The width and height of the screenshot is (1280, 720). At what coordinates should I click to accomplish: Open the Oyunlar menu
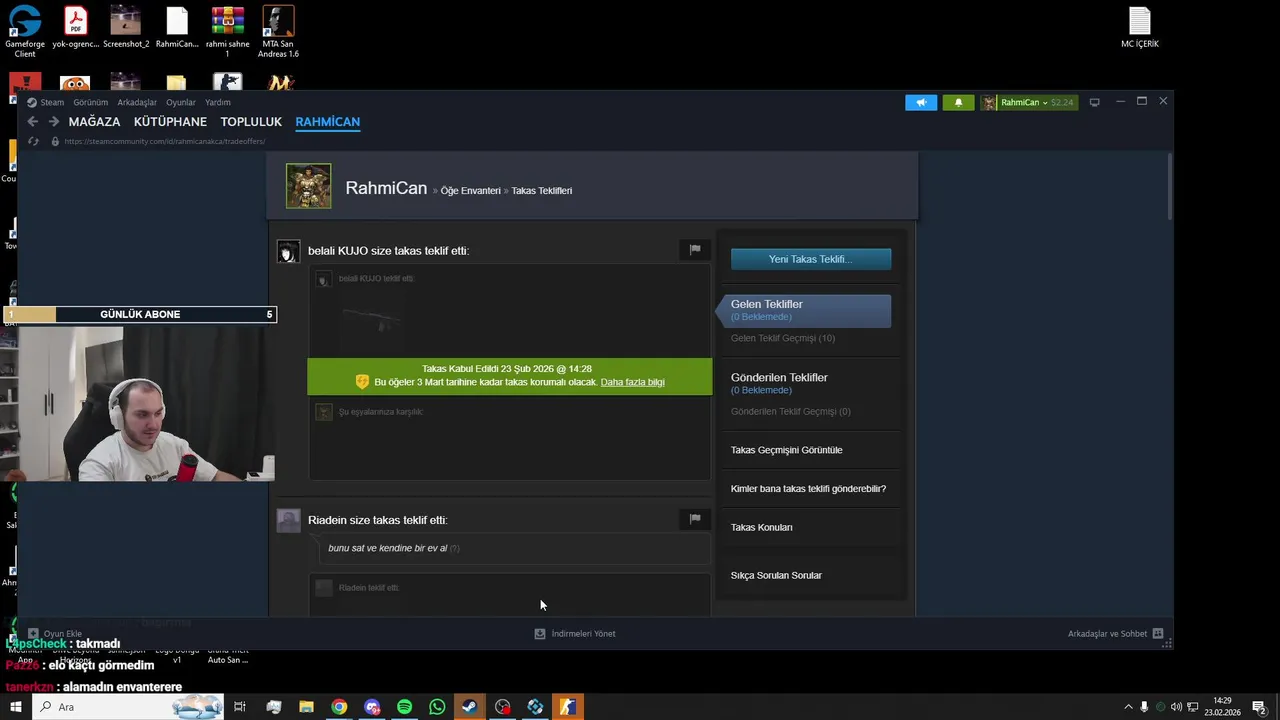(181, 102)
